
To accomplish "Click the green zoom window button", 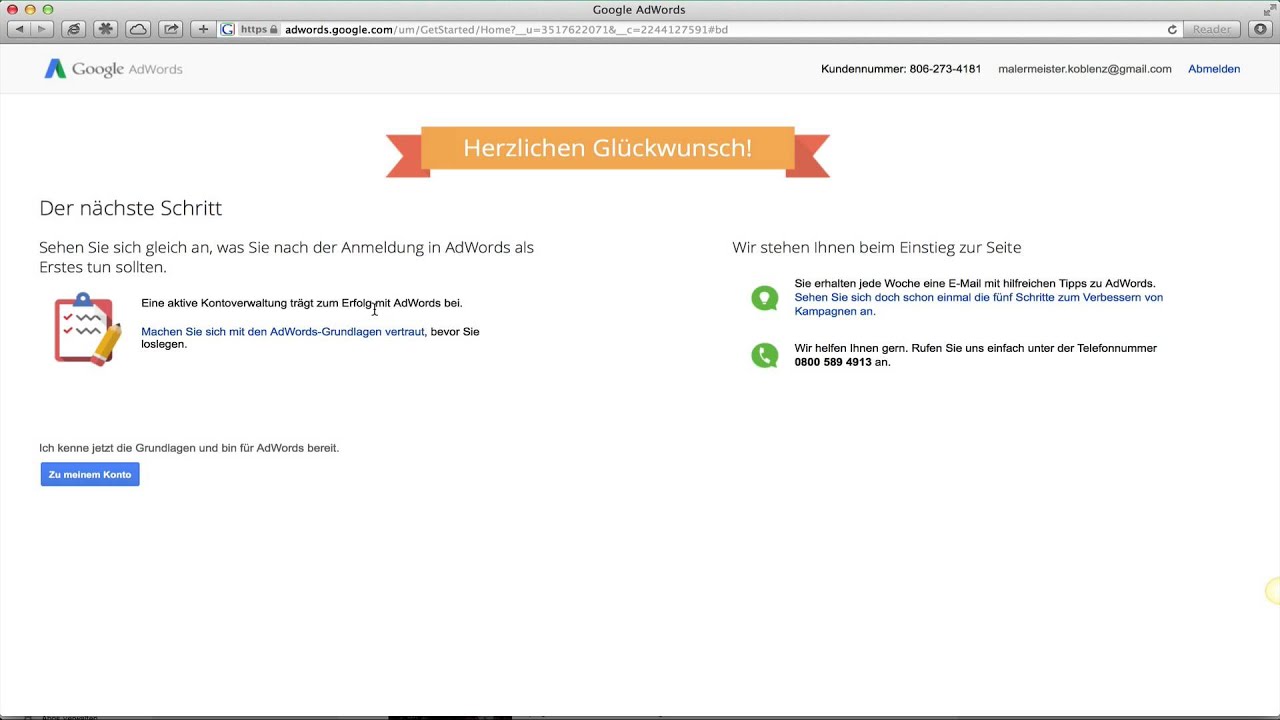I will click(47, 9).
